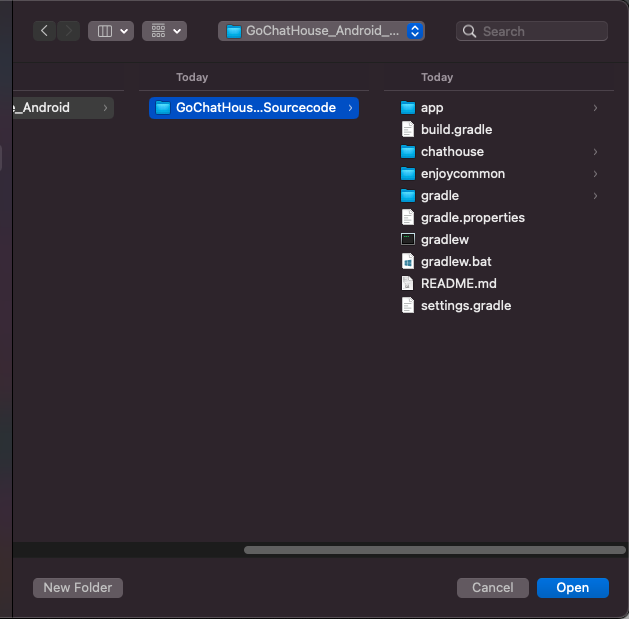Open the column view options dropdown
This screenshot has width=629, height=619.
(x=110, y=31)
